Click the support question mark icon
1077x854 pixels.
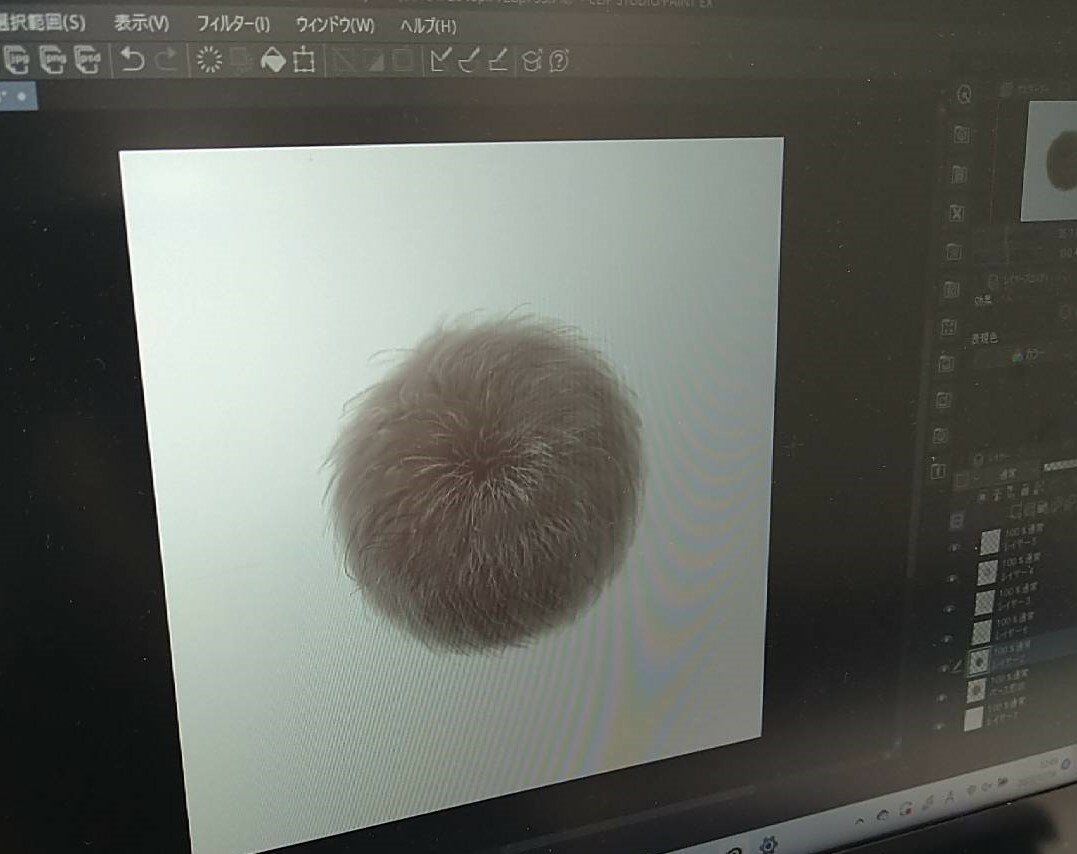pos(558,62)
